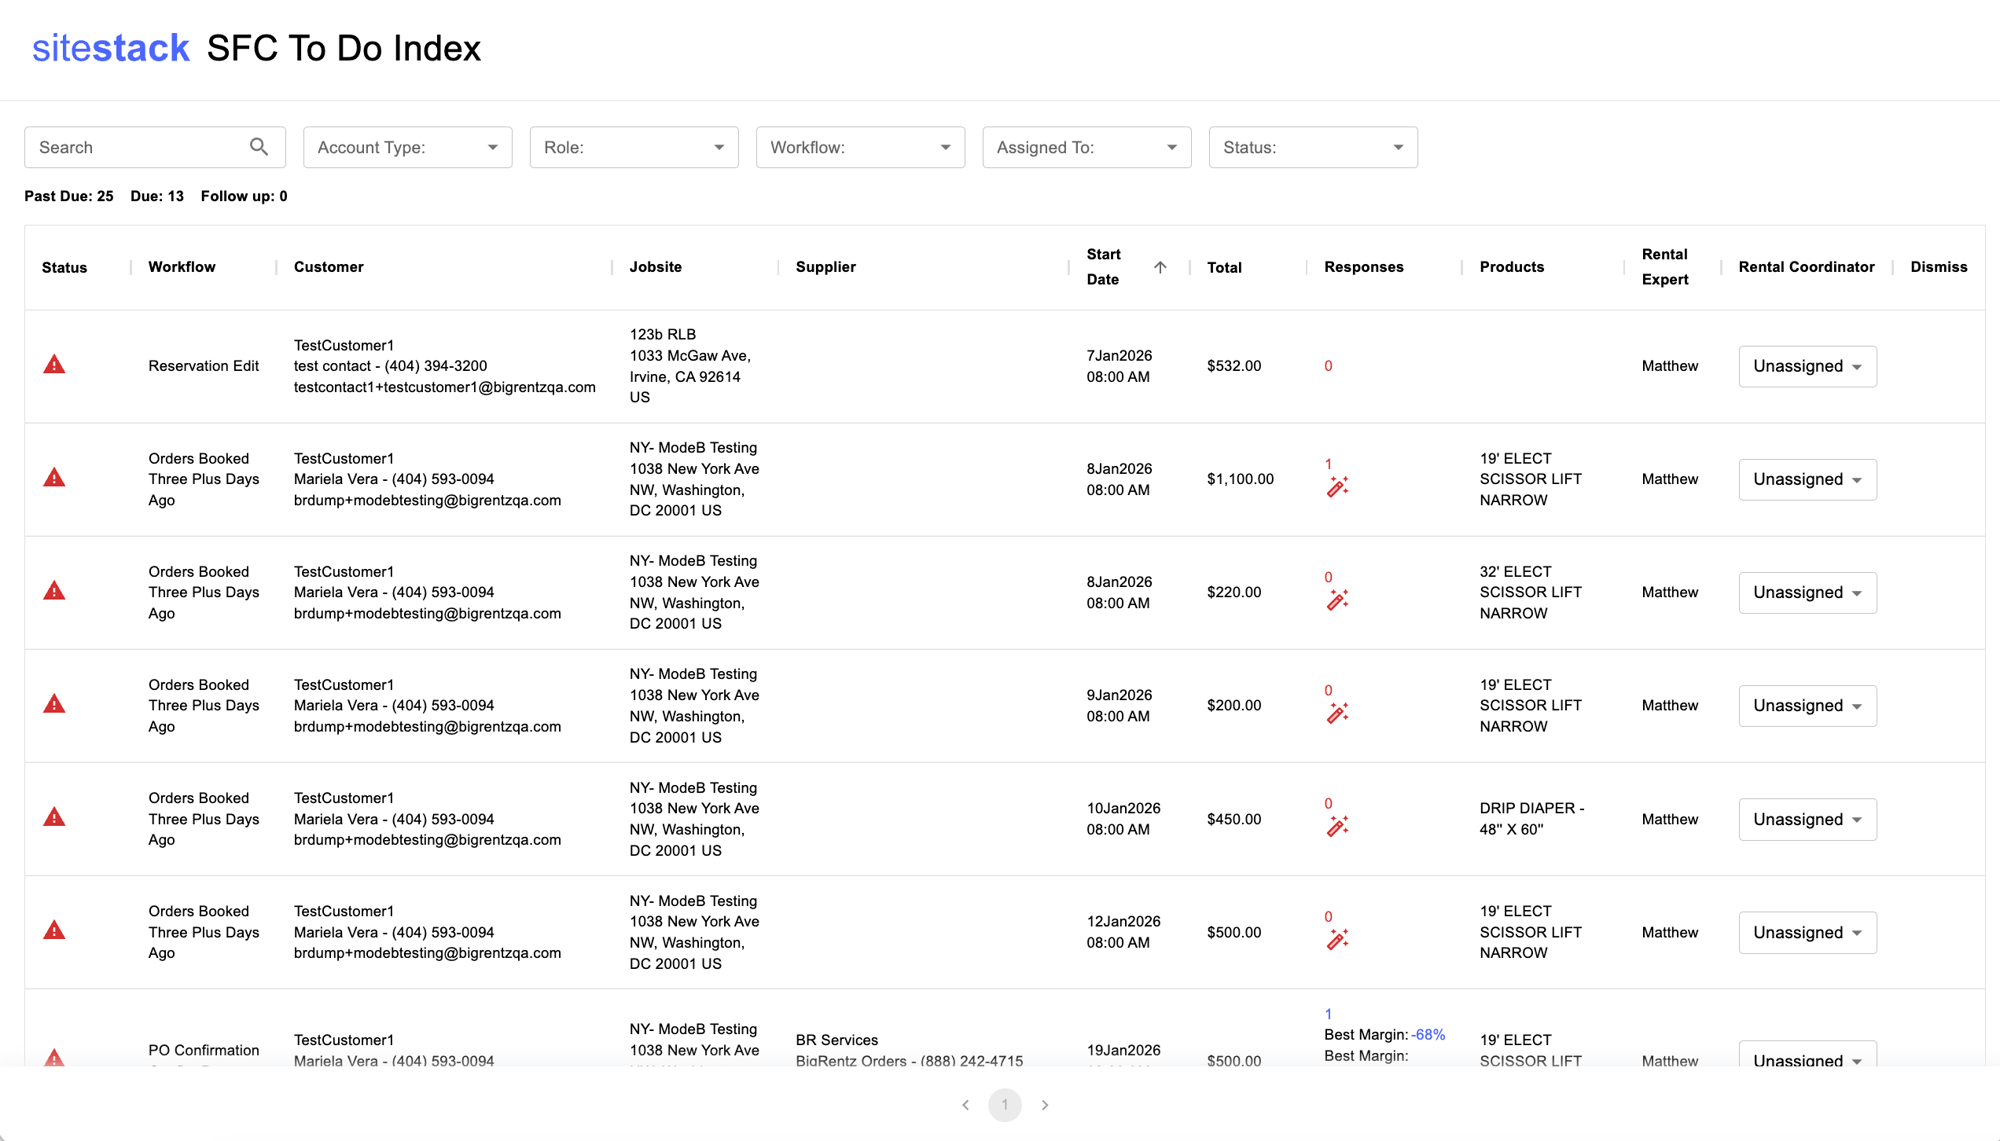Go to next page chevron
2000x1141 pixels.
pos(1045,1105)
